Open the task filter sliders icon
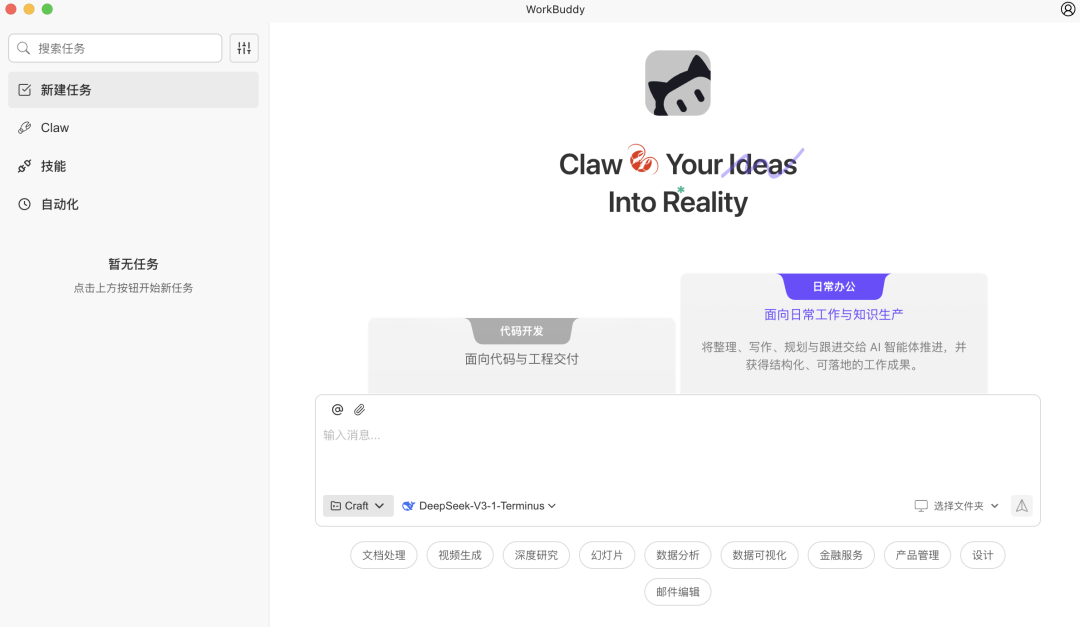Image resolution: width=1080 pixels, height=627 pixels. coord(243,47)
